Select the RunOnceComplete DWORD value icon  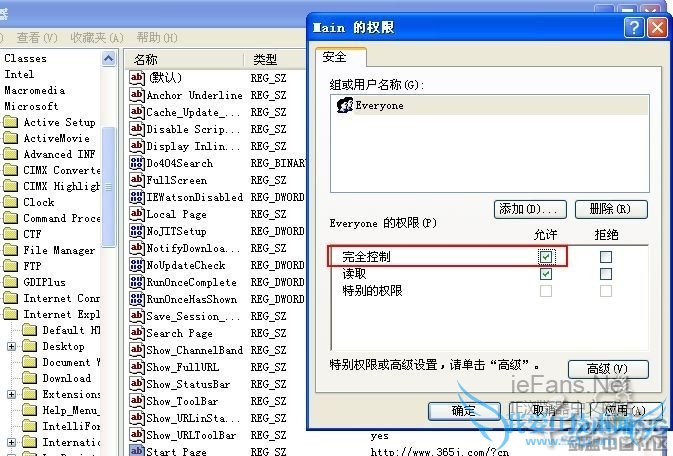point(137,282)
